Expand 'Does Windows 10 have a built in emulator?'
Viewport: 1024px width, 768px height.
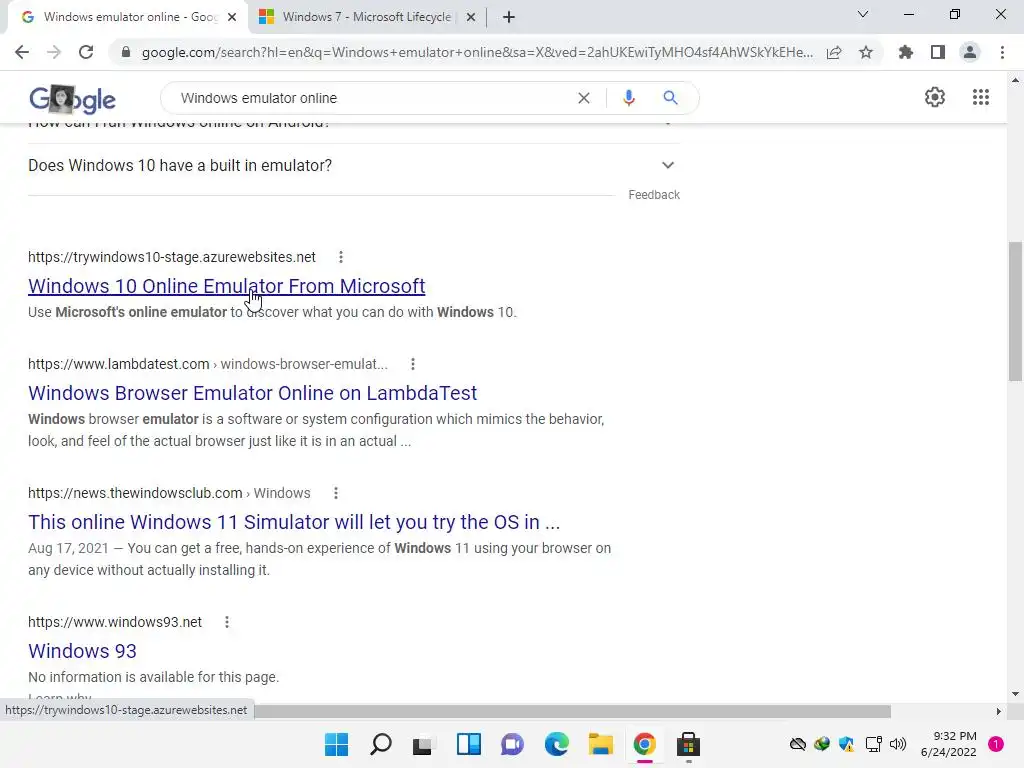(353, 166)
